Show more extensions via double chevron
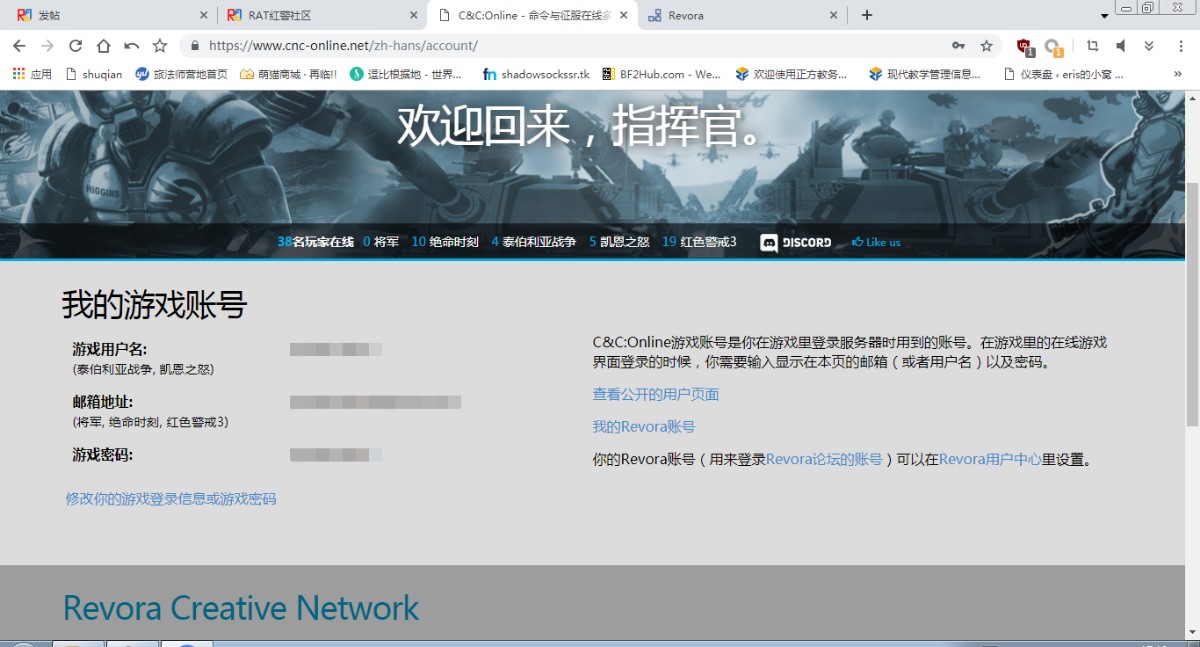Image resolution: width=1200 pixels, height=647 pixels. pos(1149,46)
